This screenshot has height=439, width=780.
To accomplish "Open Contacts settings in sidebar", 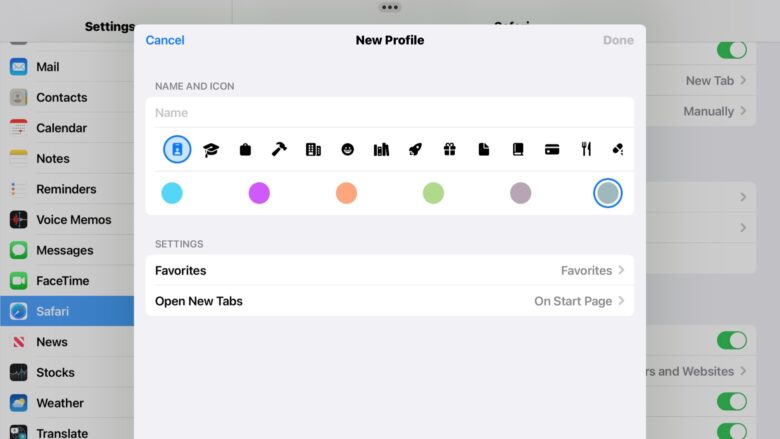I will click(67, 97).
